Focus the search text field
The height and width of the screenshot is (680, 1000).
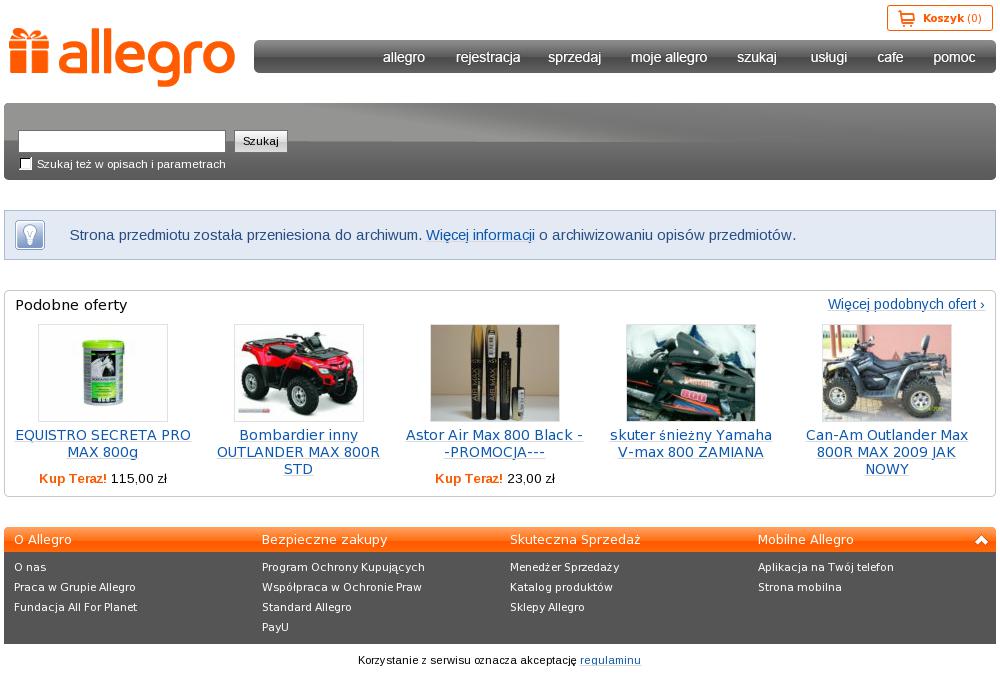click(122, 141)
